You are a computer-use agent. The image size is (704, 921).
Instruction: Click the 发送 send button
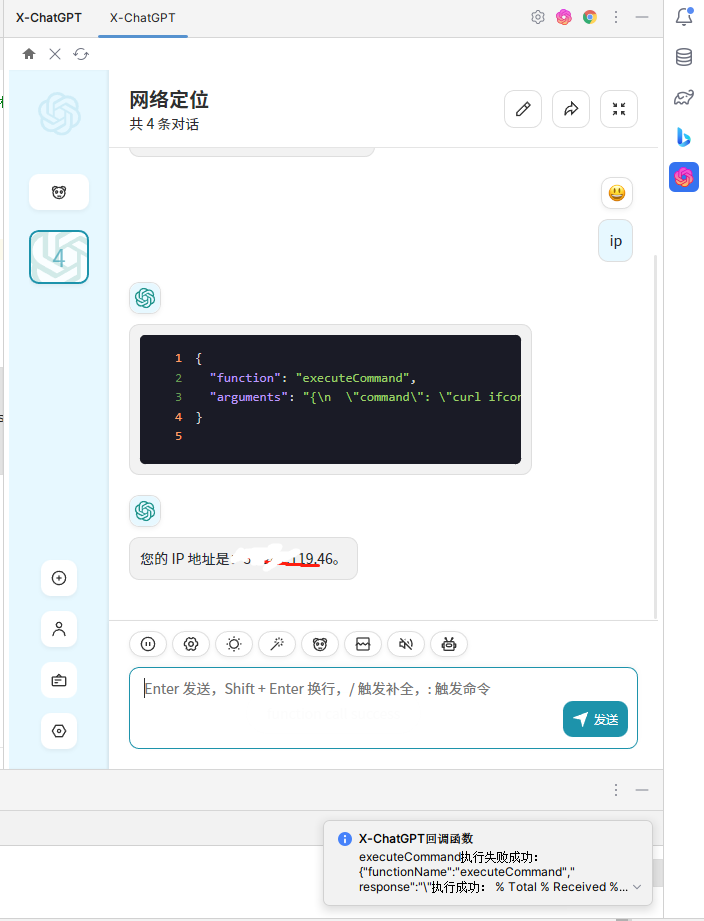595,719
